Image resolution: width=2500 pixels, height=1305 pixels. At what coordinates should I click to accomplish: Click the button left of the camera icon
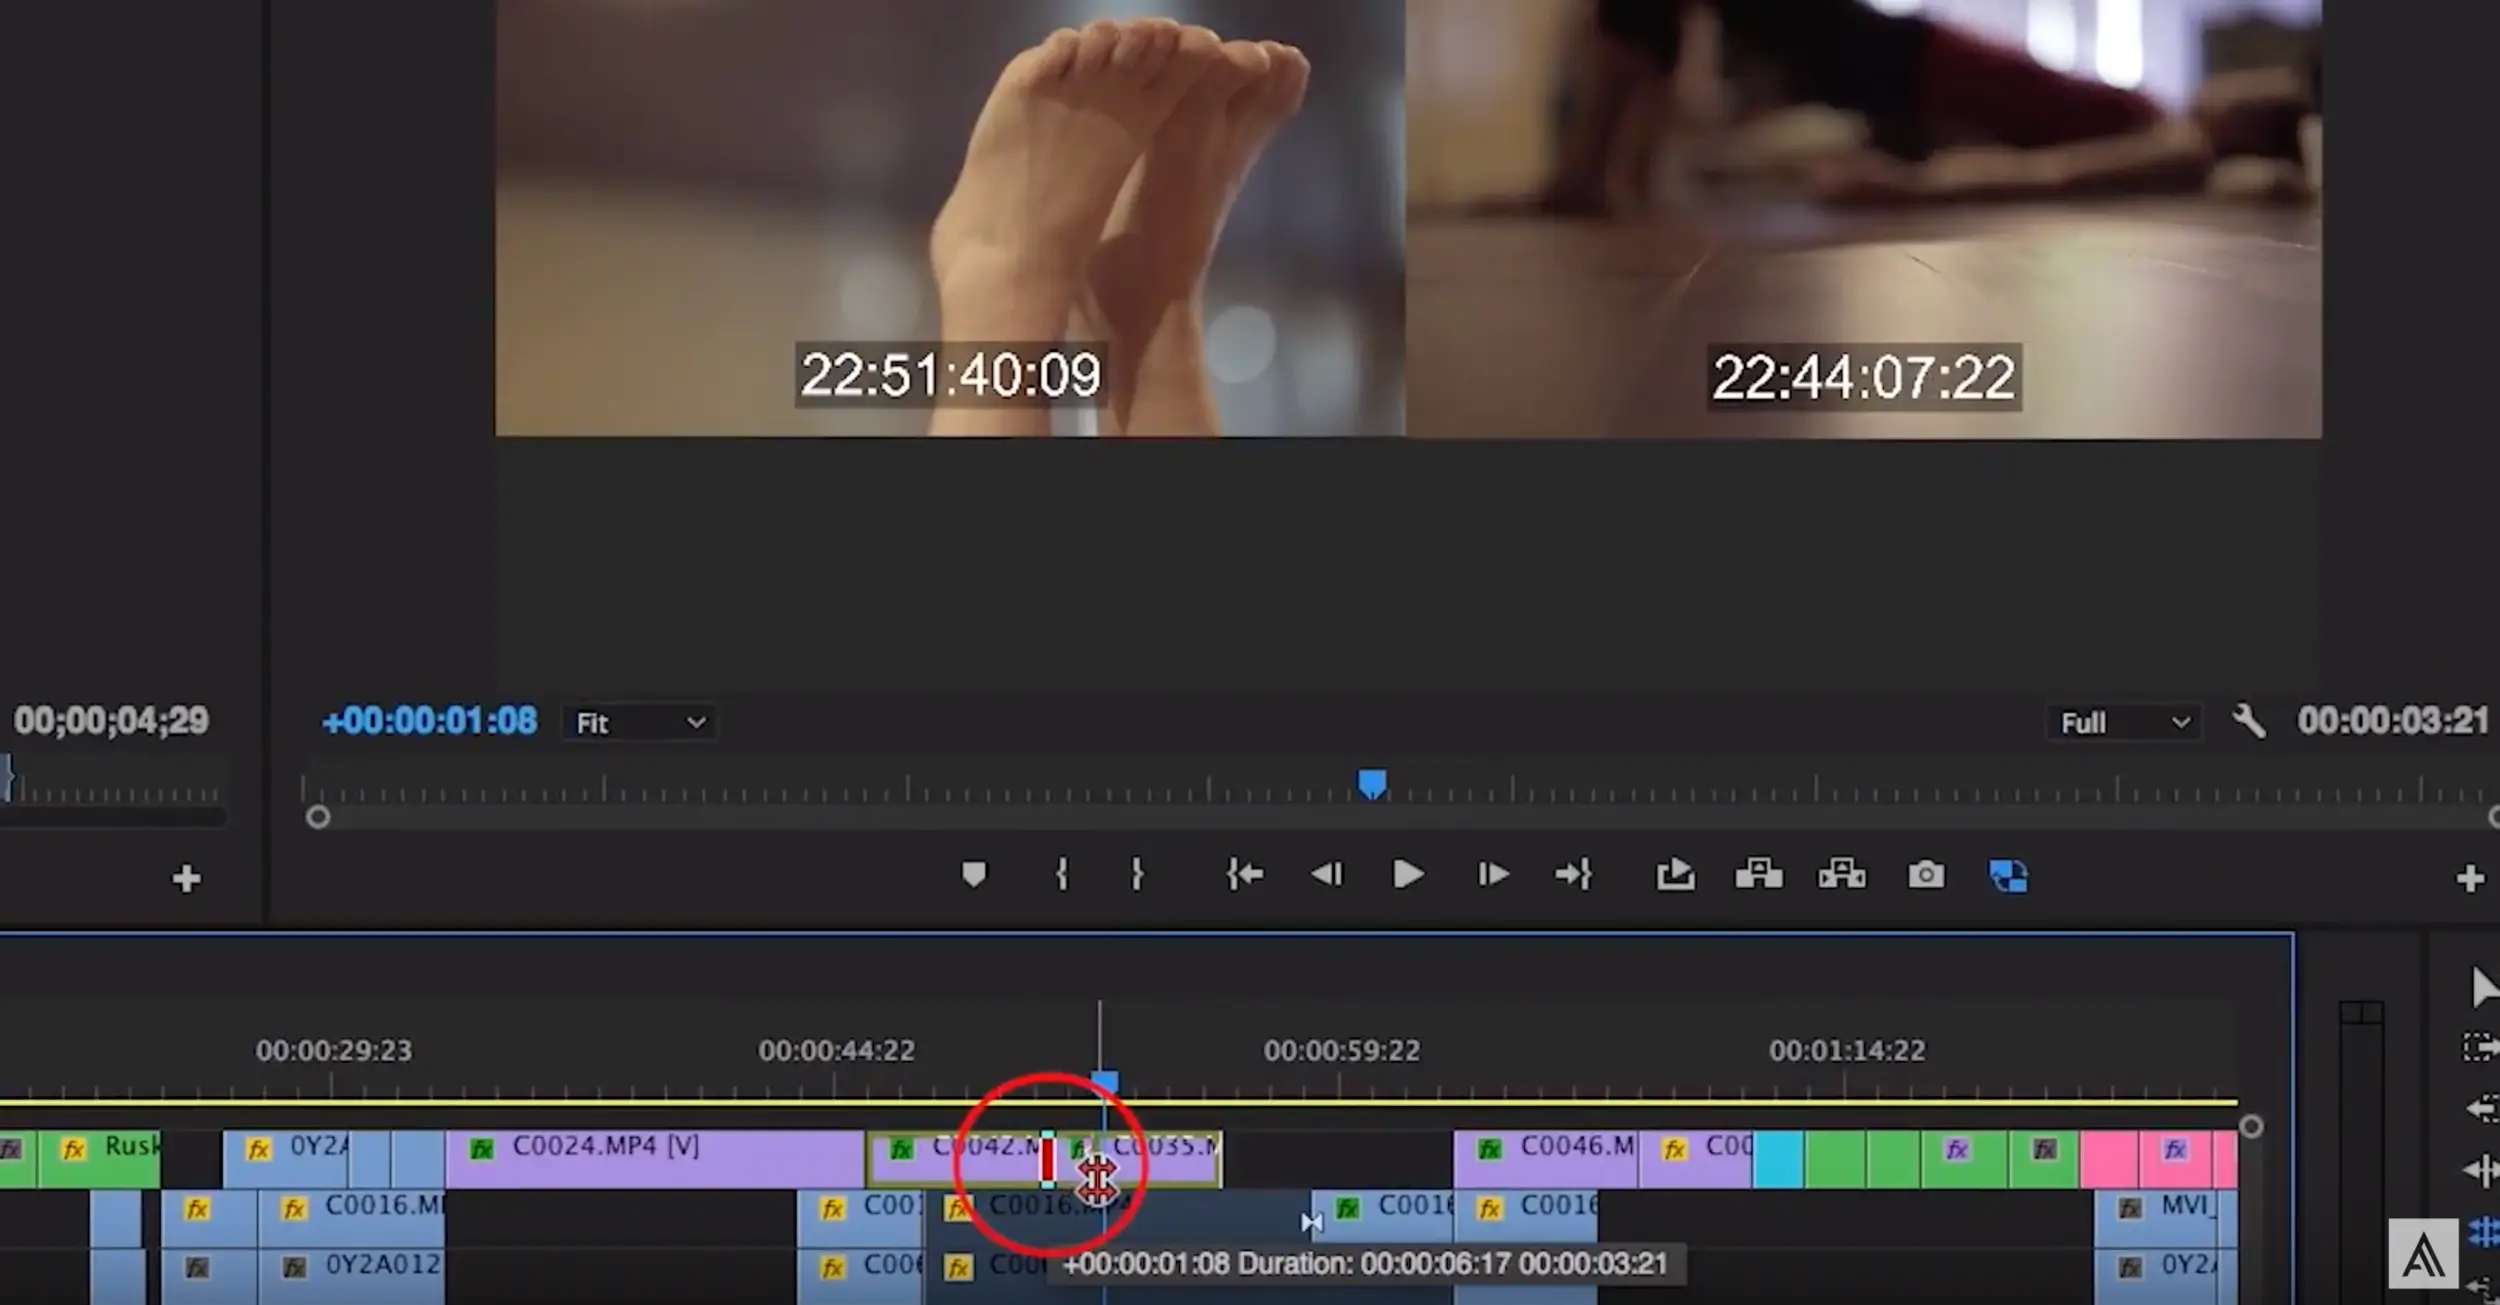coord(1841,875)
